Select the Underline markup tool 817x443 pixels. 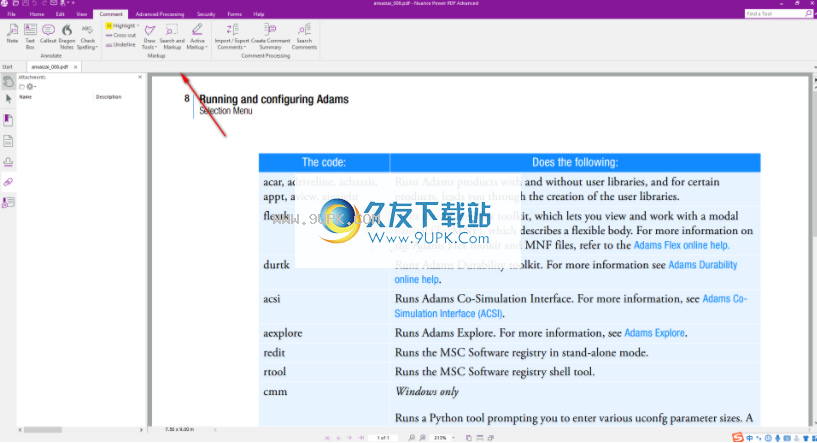(121, 44)
